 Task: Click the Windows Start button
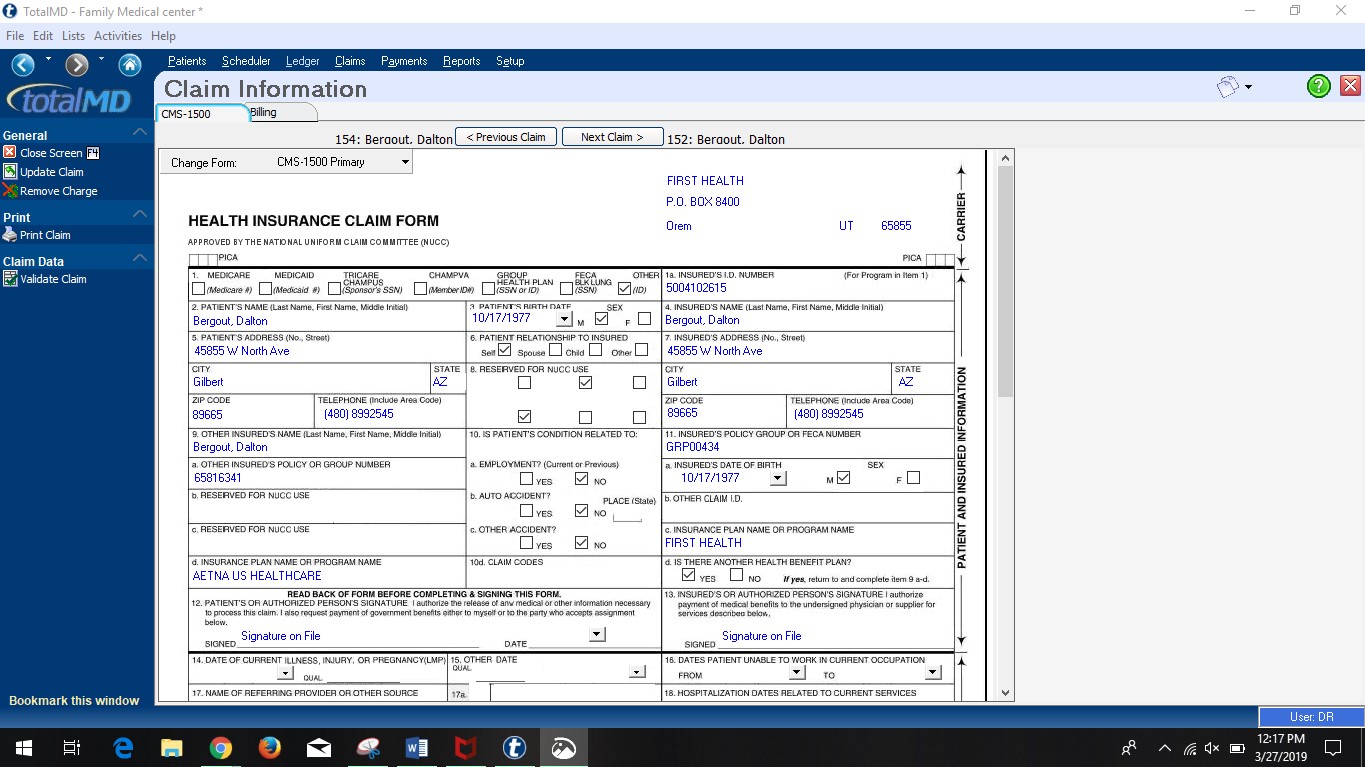pos(24,747)
